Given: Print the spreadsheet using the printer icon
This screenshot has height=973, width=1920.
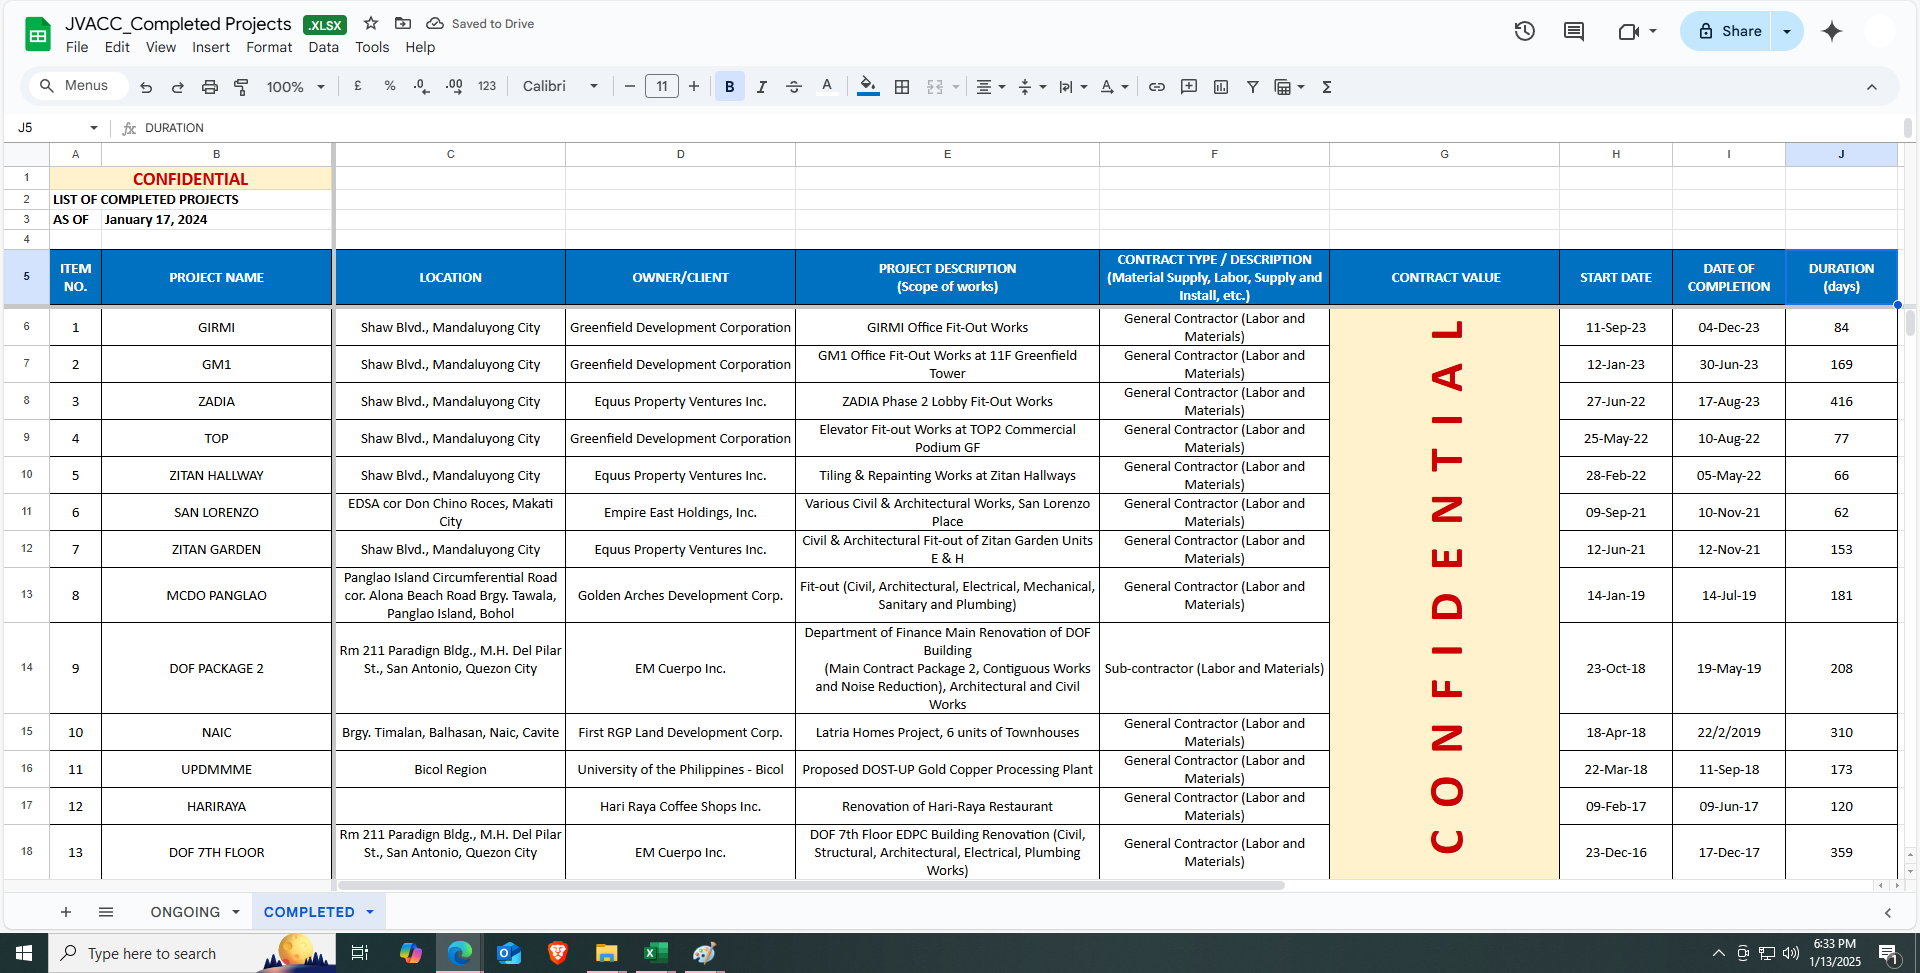Looking at the screenshot, I should point(210,87).
